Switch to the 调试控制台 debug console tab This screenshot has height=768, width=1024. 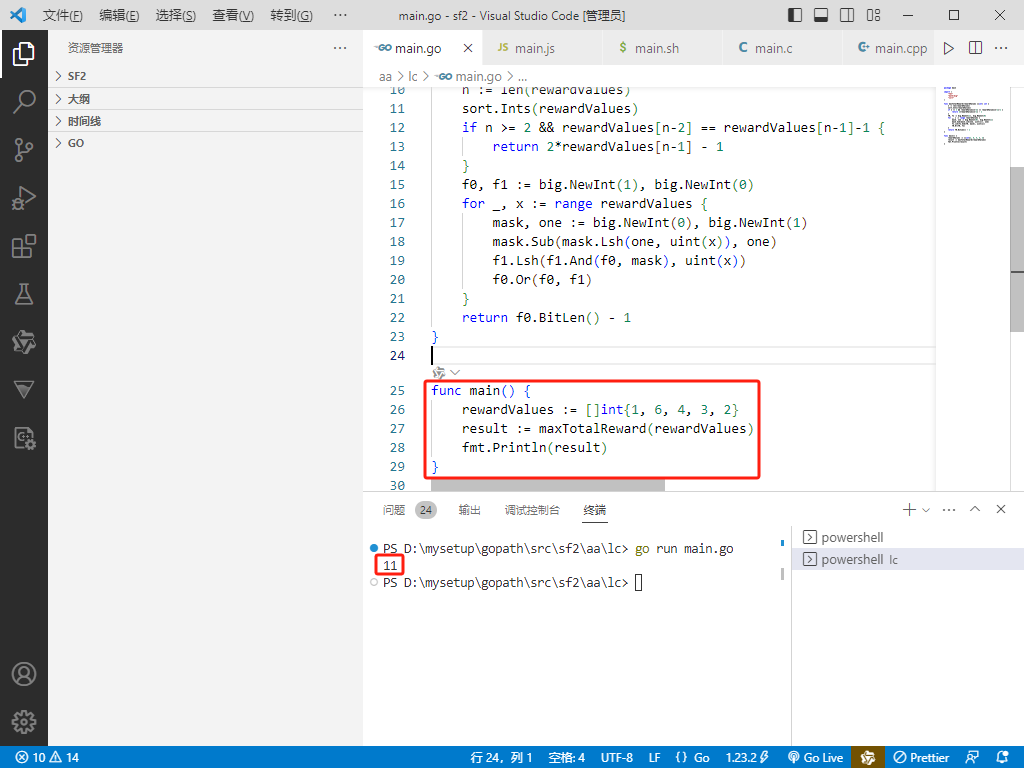pyautogui.click(x=532, y=510)
